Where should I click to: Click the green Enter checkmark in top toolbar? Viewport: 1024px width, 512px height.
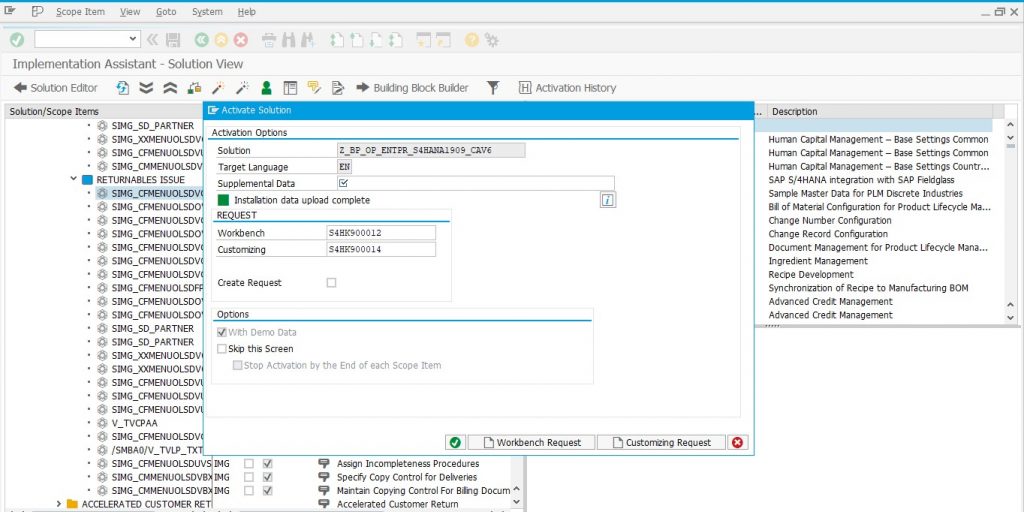(x=17, y=40)
